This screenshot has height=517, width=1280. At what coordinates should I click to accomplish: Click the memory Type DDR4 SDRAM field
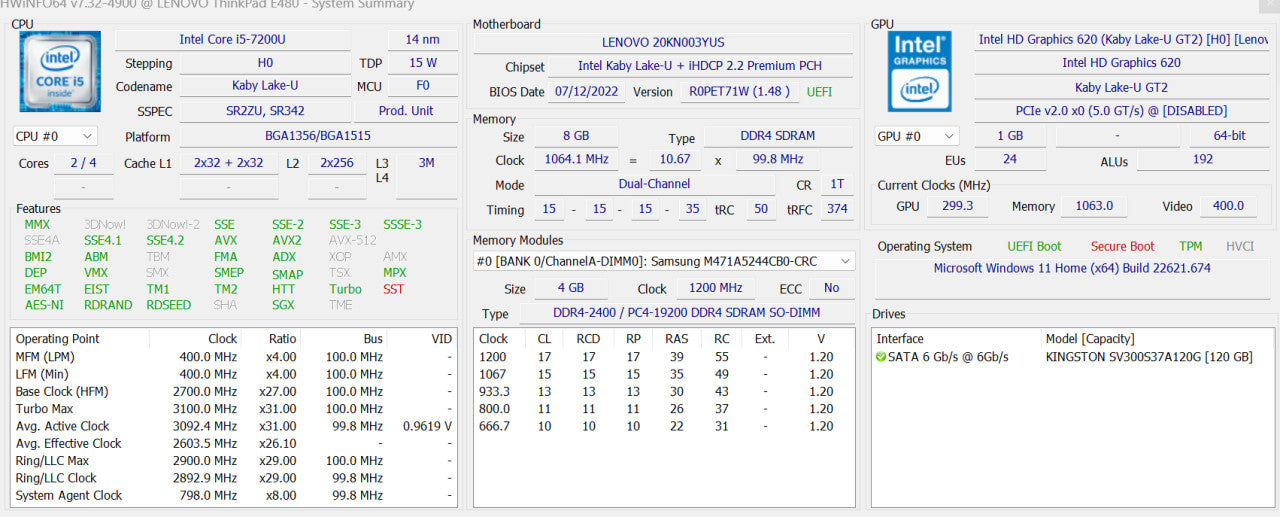[779, 137]
